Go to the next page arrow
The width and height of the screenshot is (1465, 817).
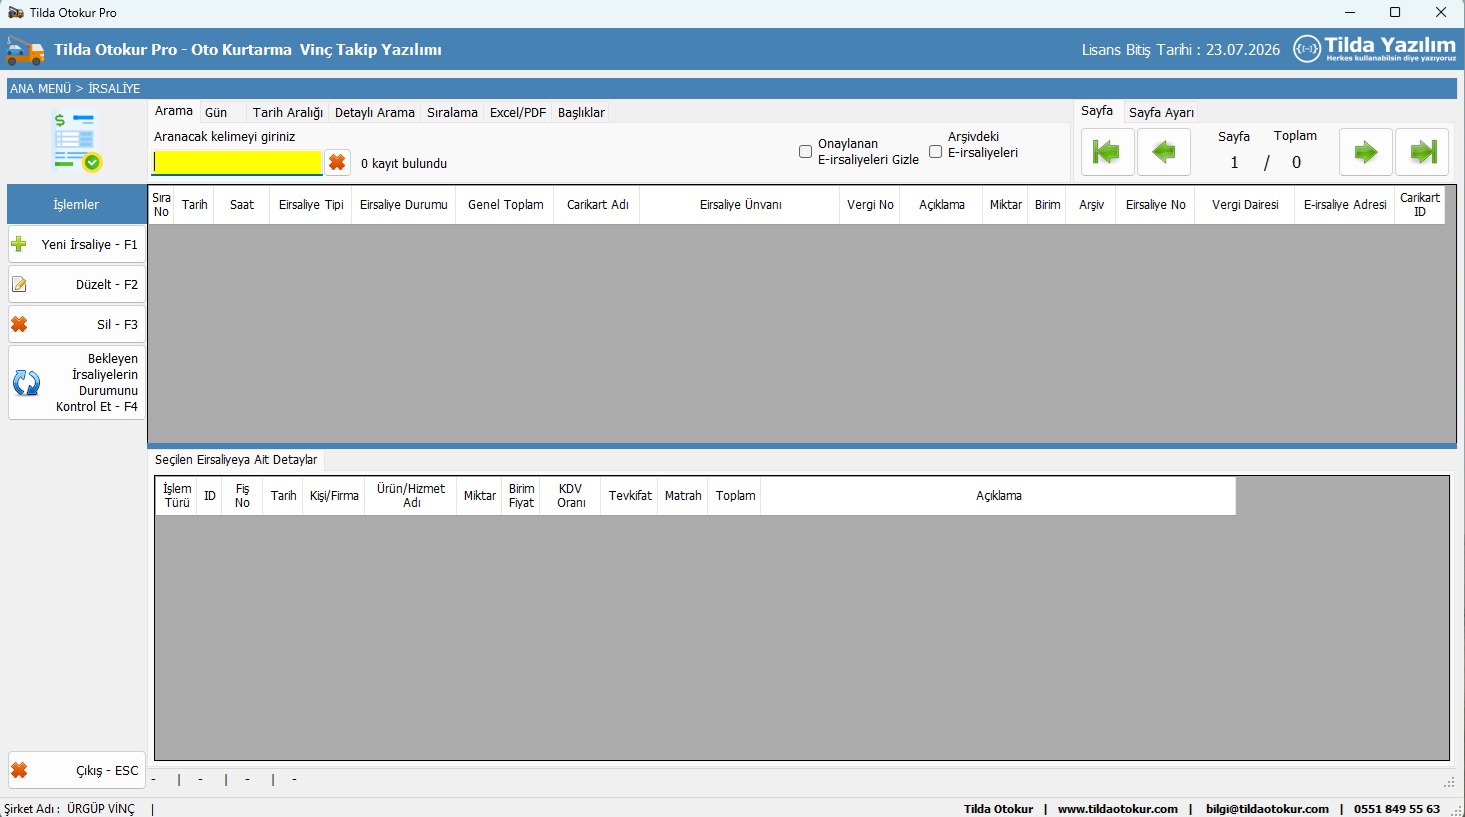click(1365, 152)
